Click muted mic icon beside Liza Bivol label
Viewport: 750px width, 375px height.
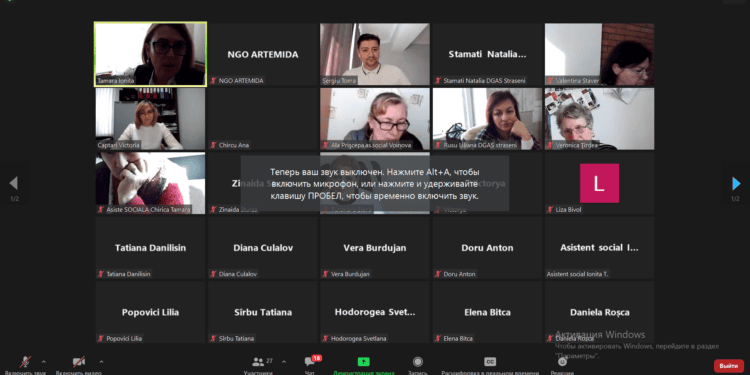(551, 210)
